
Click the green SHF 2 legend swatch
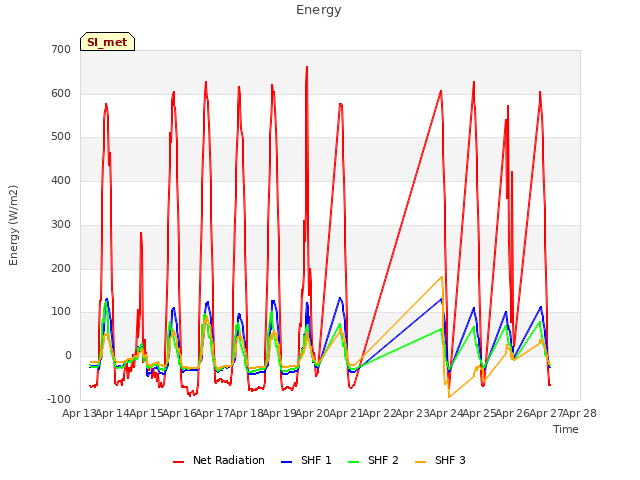point(353,462)
